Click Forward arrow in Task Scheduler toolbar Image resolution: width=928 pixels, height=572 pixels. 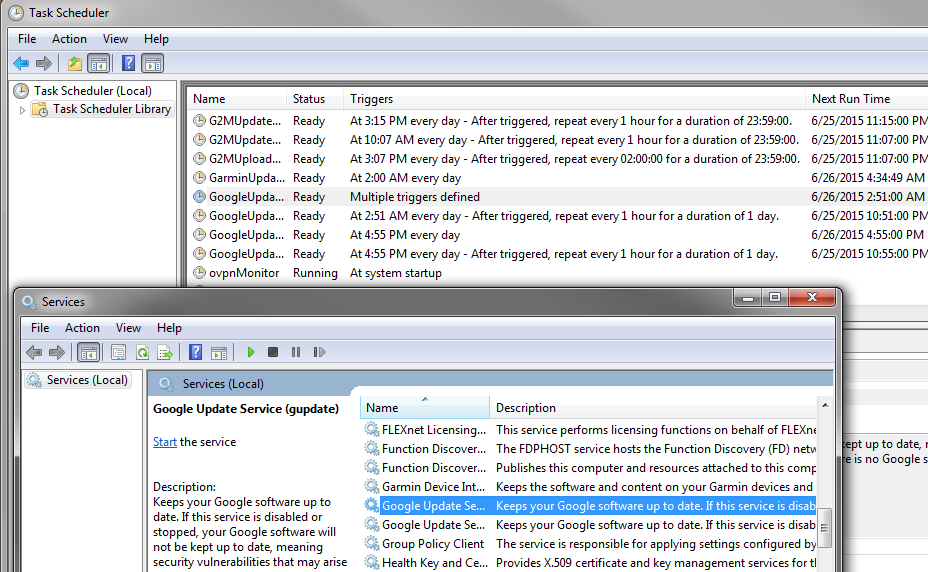[x=44, y=63]
